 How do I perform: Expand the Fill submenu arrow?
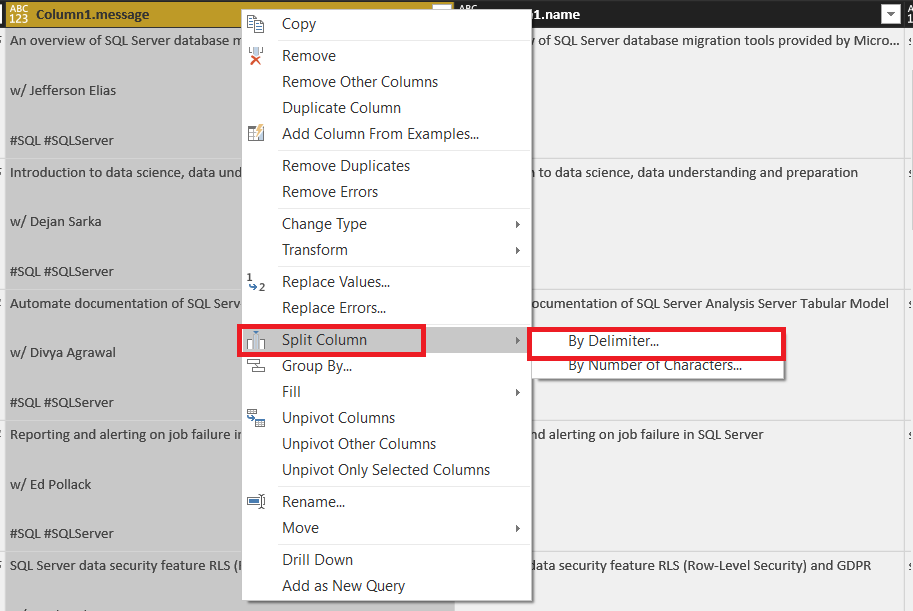click(517, 392)
